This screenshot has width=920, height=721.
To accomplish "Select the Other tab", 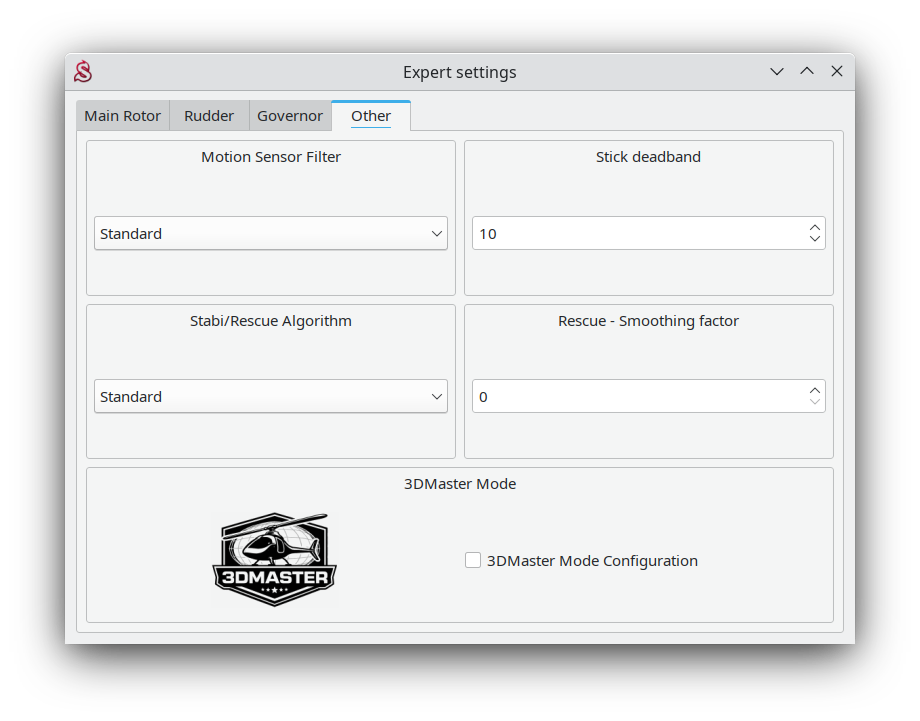I will coord(371,116).
